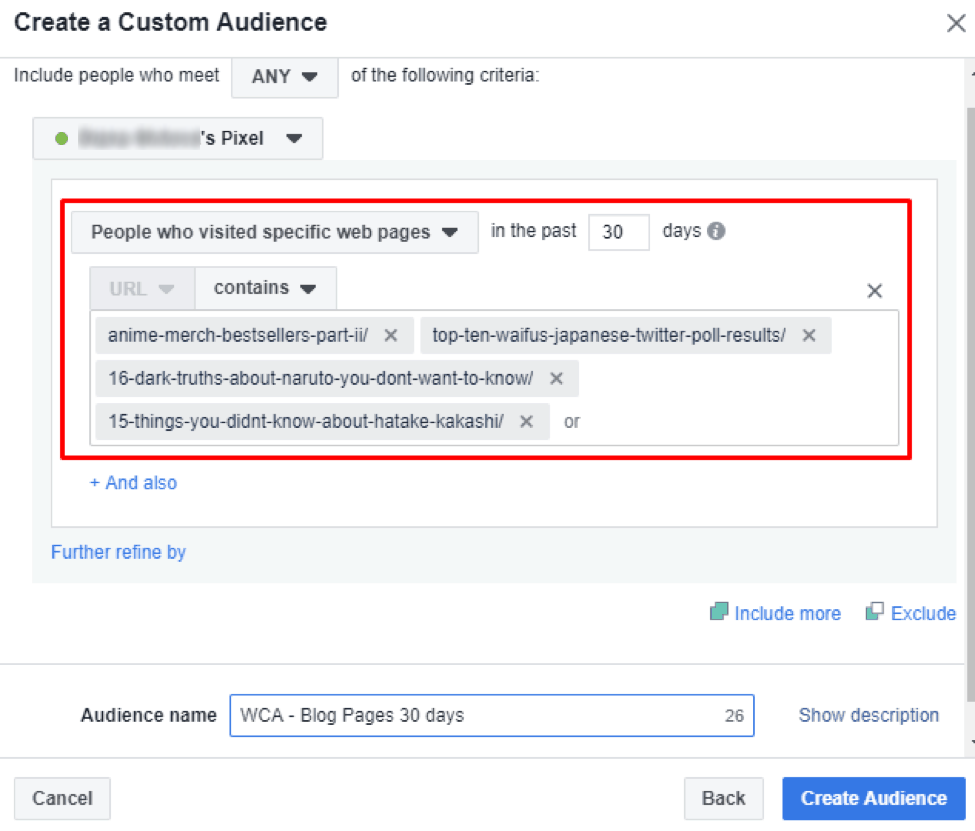Remove the 16-dark-truths-about-naruto URL tag
975x831 pixels.
coord(555,378)
